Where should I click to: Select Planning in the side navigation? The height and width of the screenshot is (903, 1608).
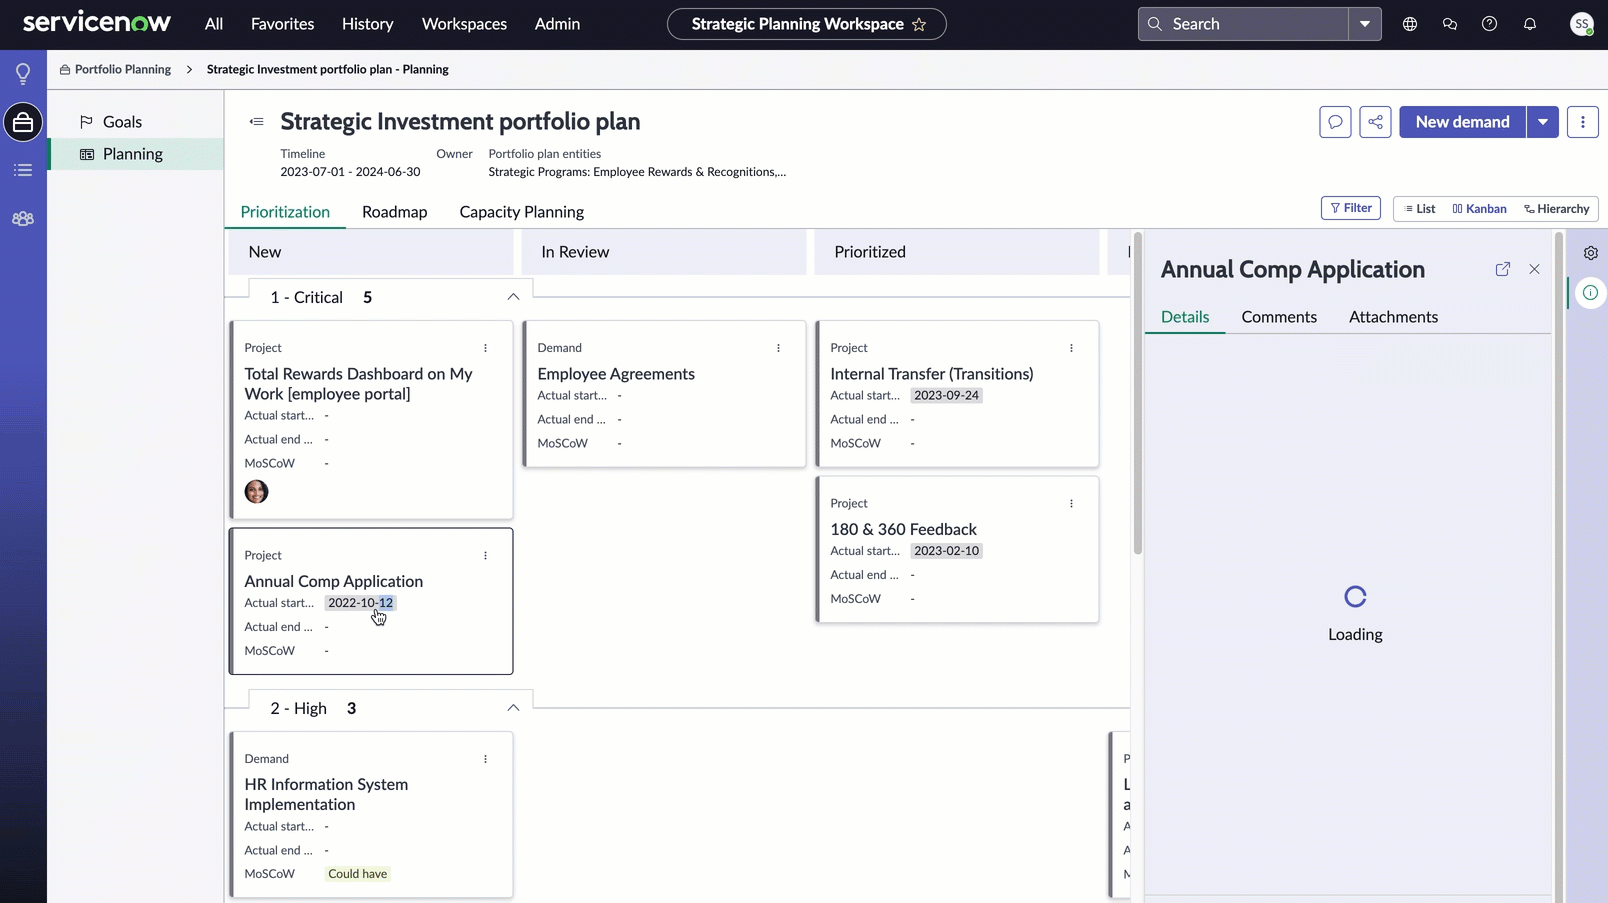click(x=136, y=154)
